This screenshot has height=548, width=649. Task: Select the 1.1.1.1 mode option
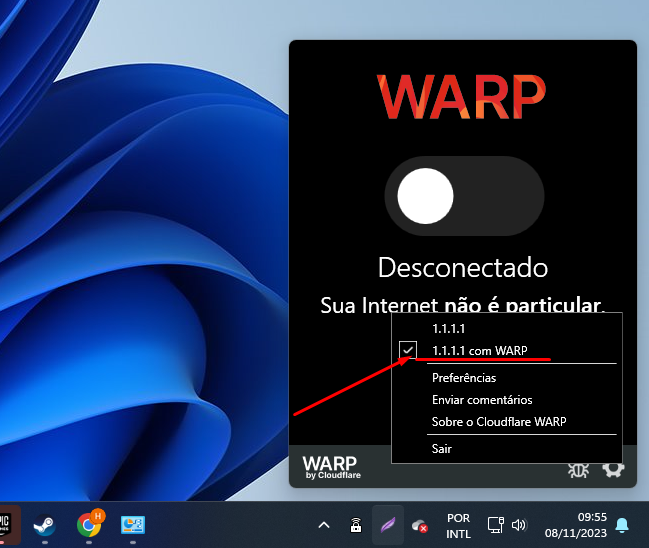449,328
